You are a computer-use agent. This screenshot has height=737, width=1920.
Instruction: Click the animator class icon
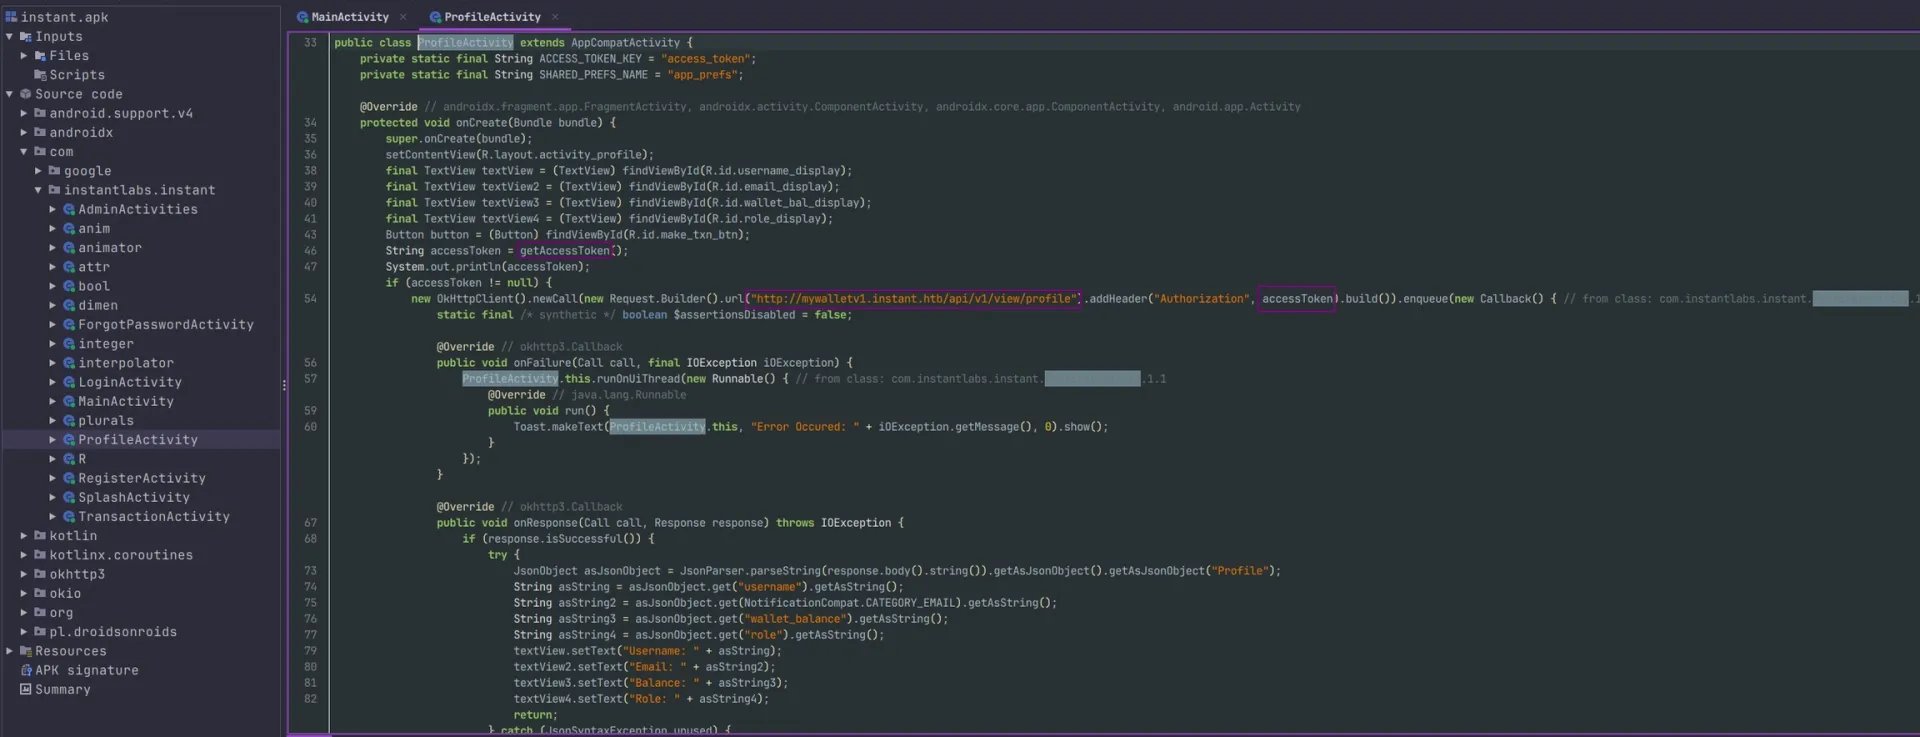pyautogui.click(x=69, y=248)
